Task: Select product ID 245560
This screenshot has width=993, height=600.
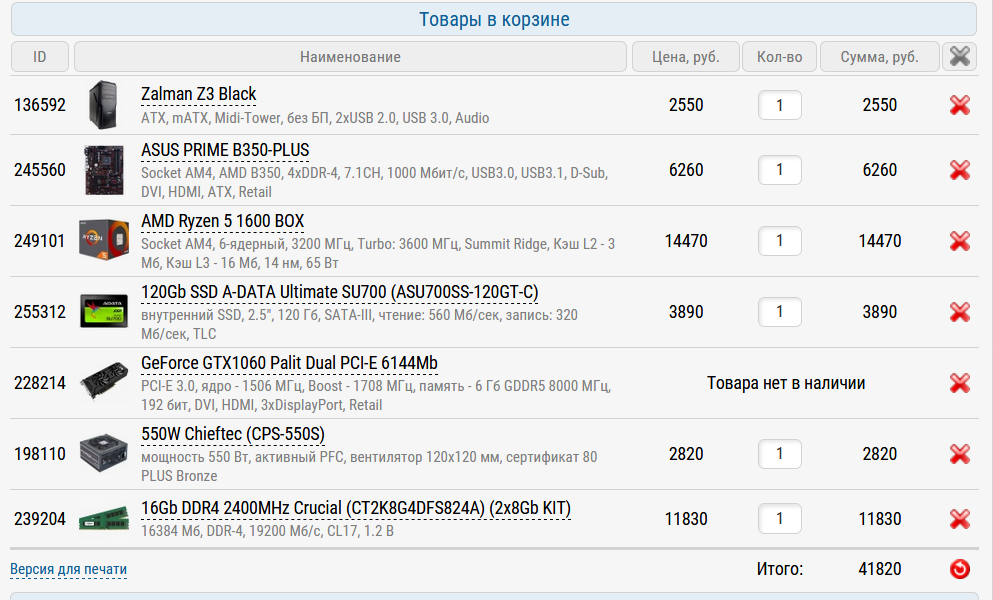Action: coord(40,170)
